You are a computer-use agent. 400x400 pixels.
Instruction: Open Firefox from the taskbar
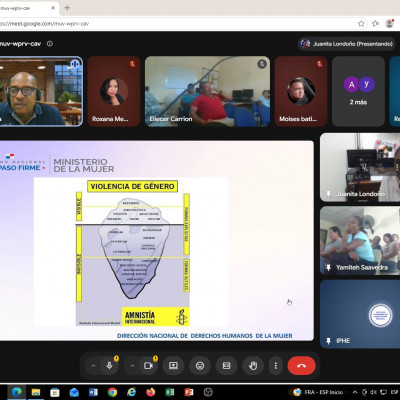pyautogui.click(x=151, y=392)
